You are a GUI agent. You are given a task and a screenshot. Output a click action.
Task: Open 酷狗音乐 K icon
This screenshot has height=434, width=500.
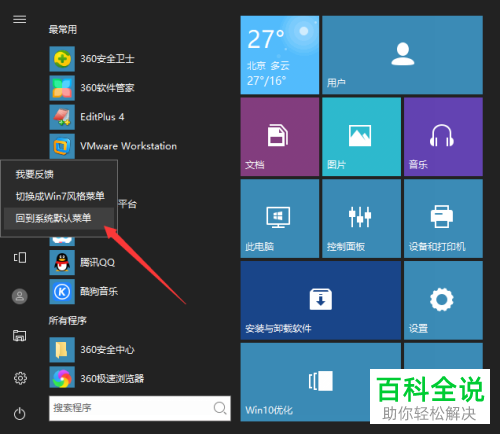click(62, 291)
